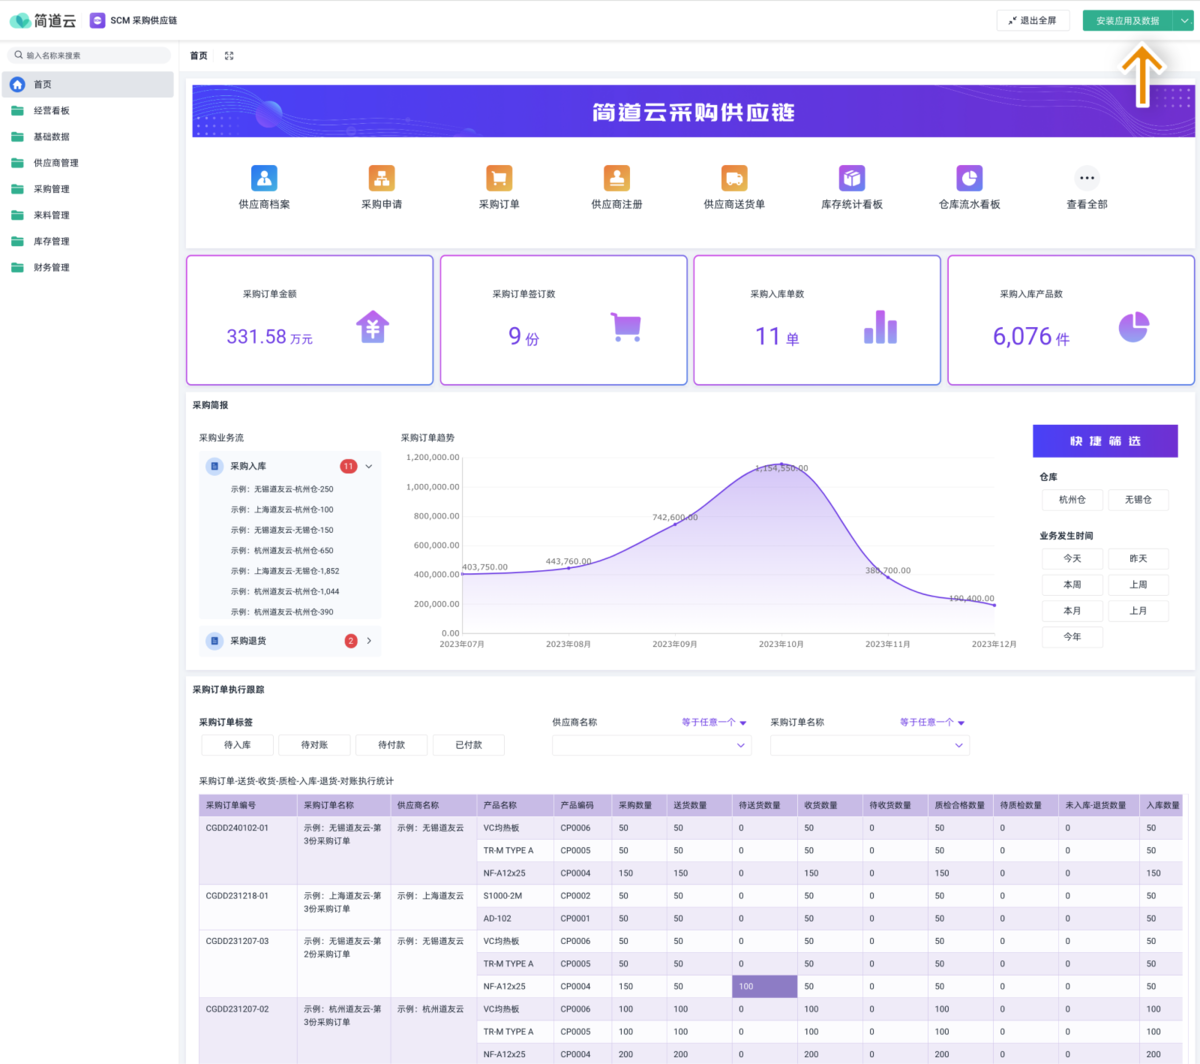Open the arrow beside 安装应用及数据
Viewport: 1200px width, 1064px height.
pyautogui.click(x=1184, y=20)
